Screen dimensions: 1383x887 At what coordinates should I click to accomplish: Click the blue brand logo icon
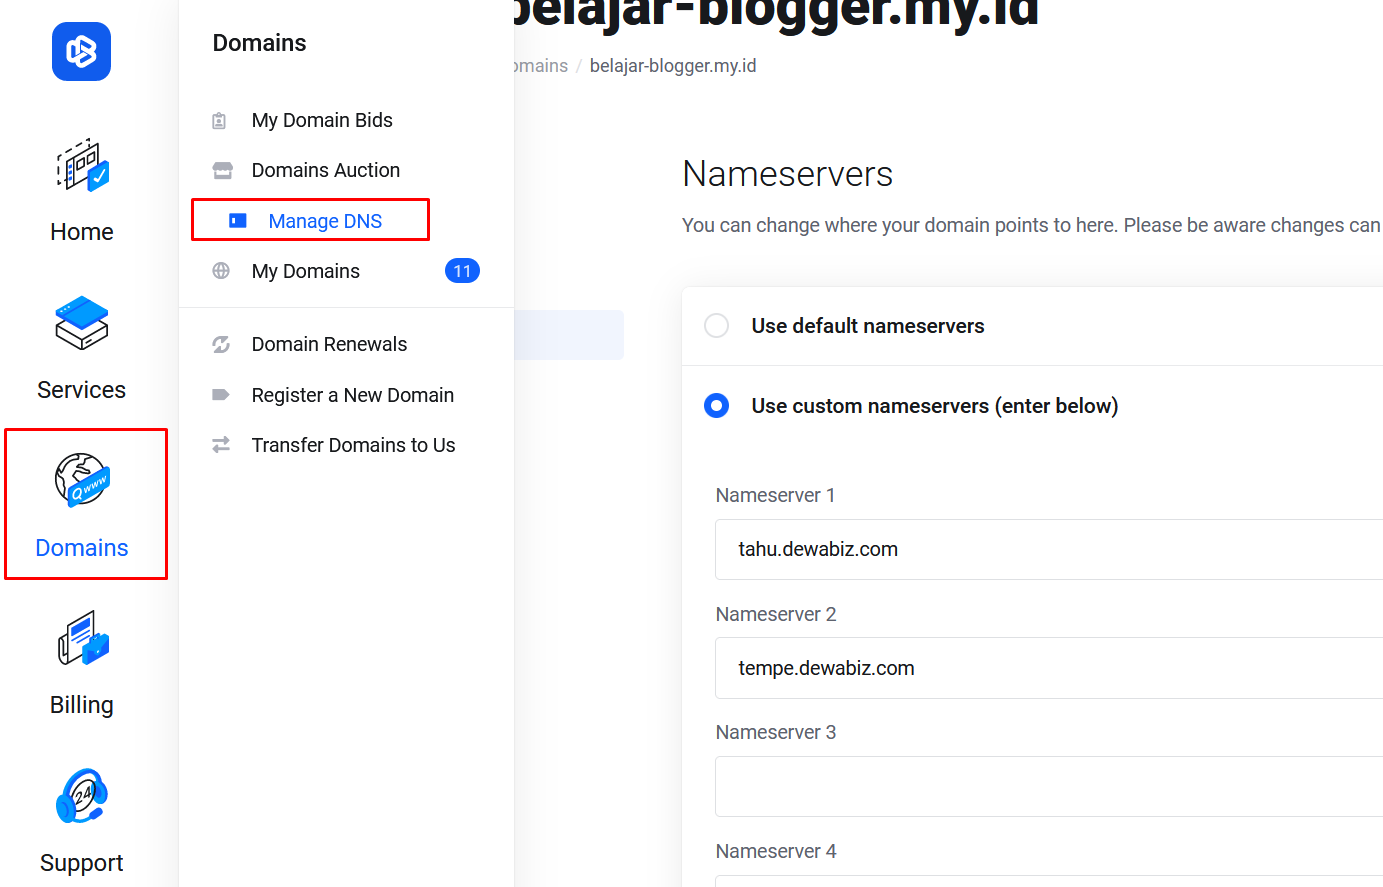pos(81,52)
